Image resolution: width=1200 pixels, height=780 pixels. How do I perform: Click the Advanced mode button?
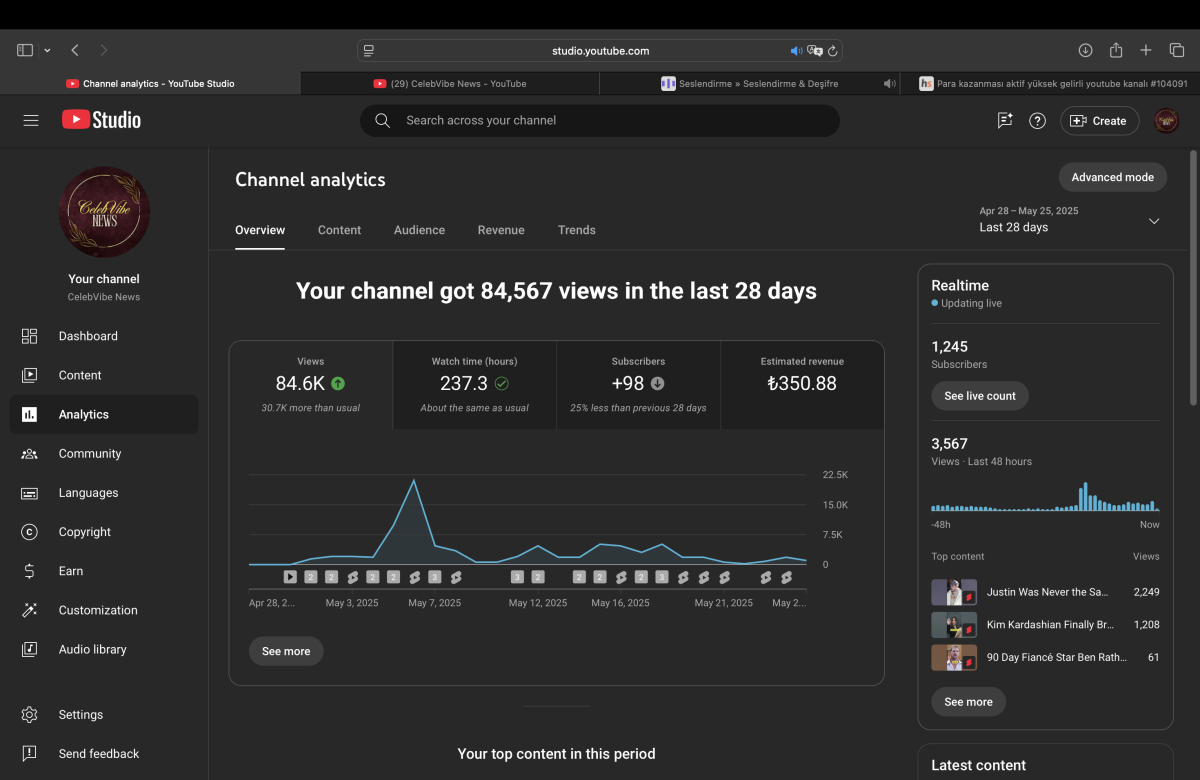click(1113, 177)
